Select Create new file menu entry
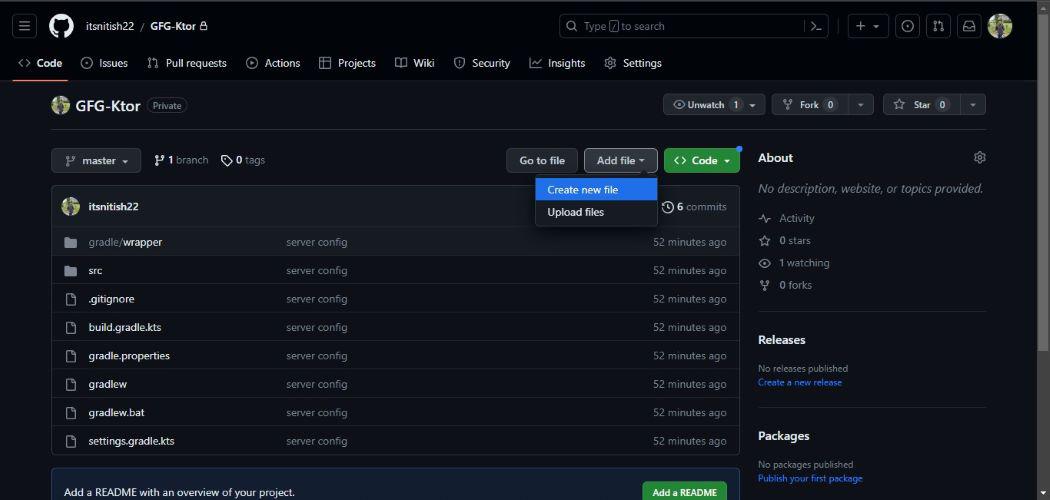Image resolution: width=1050 pixels, height=500 pixels. 596,190
